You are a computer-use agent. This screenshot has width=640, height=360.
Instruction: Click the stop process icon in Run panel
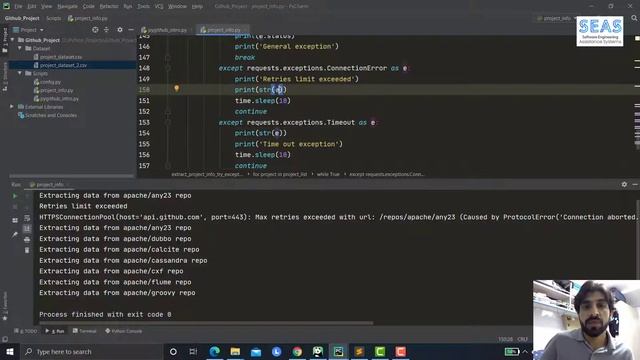15,207
